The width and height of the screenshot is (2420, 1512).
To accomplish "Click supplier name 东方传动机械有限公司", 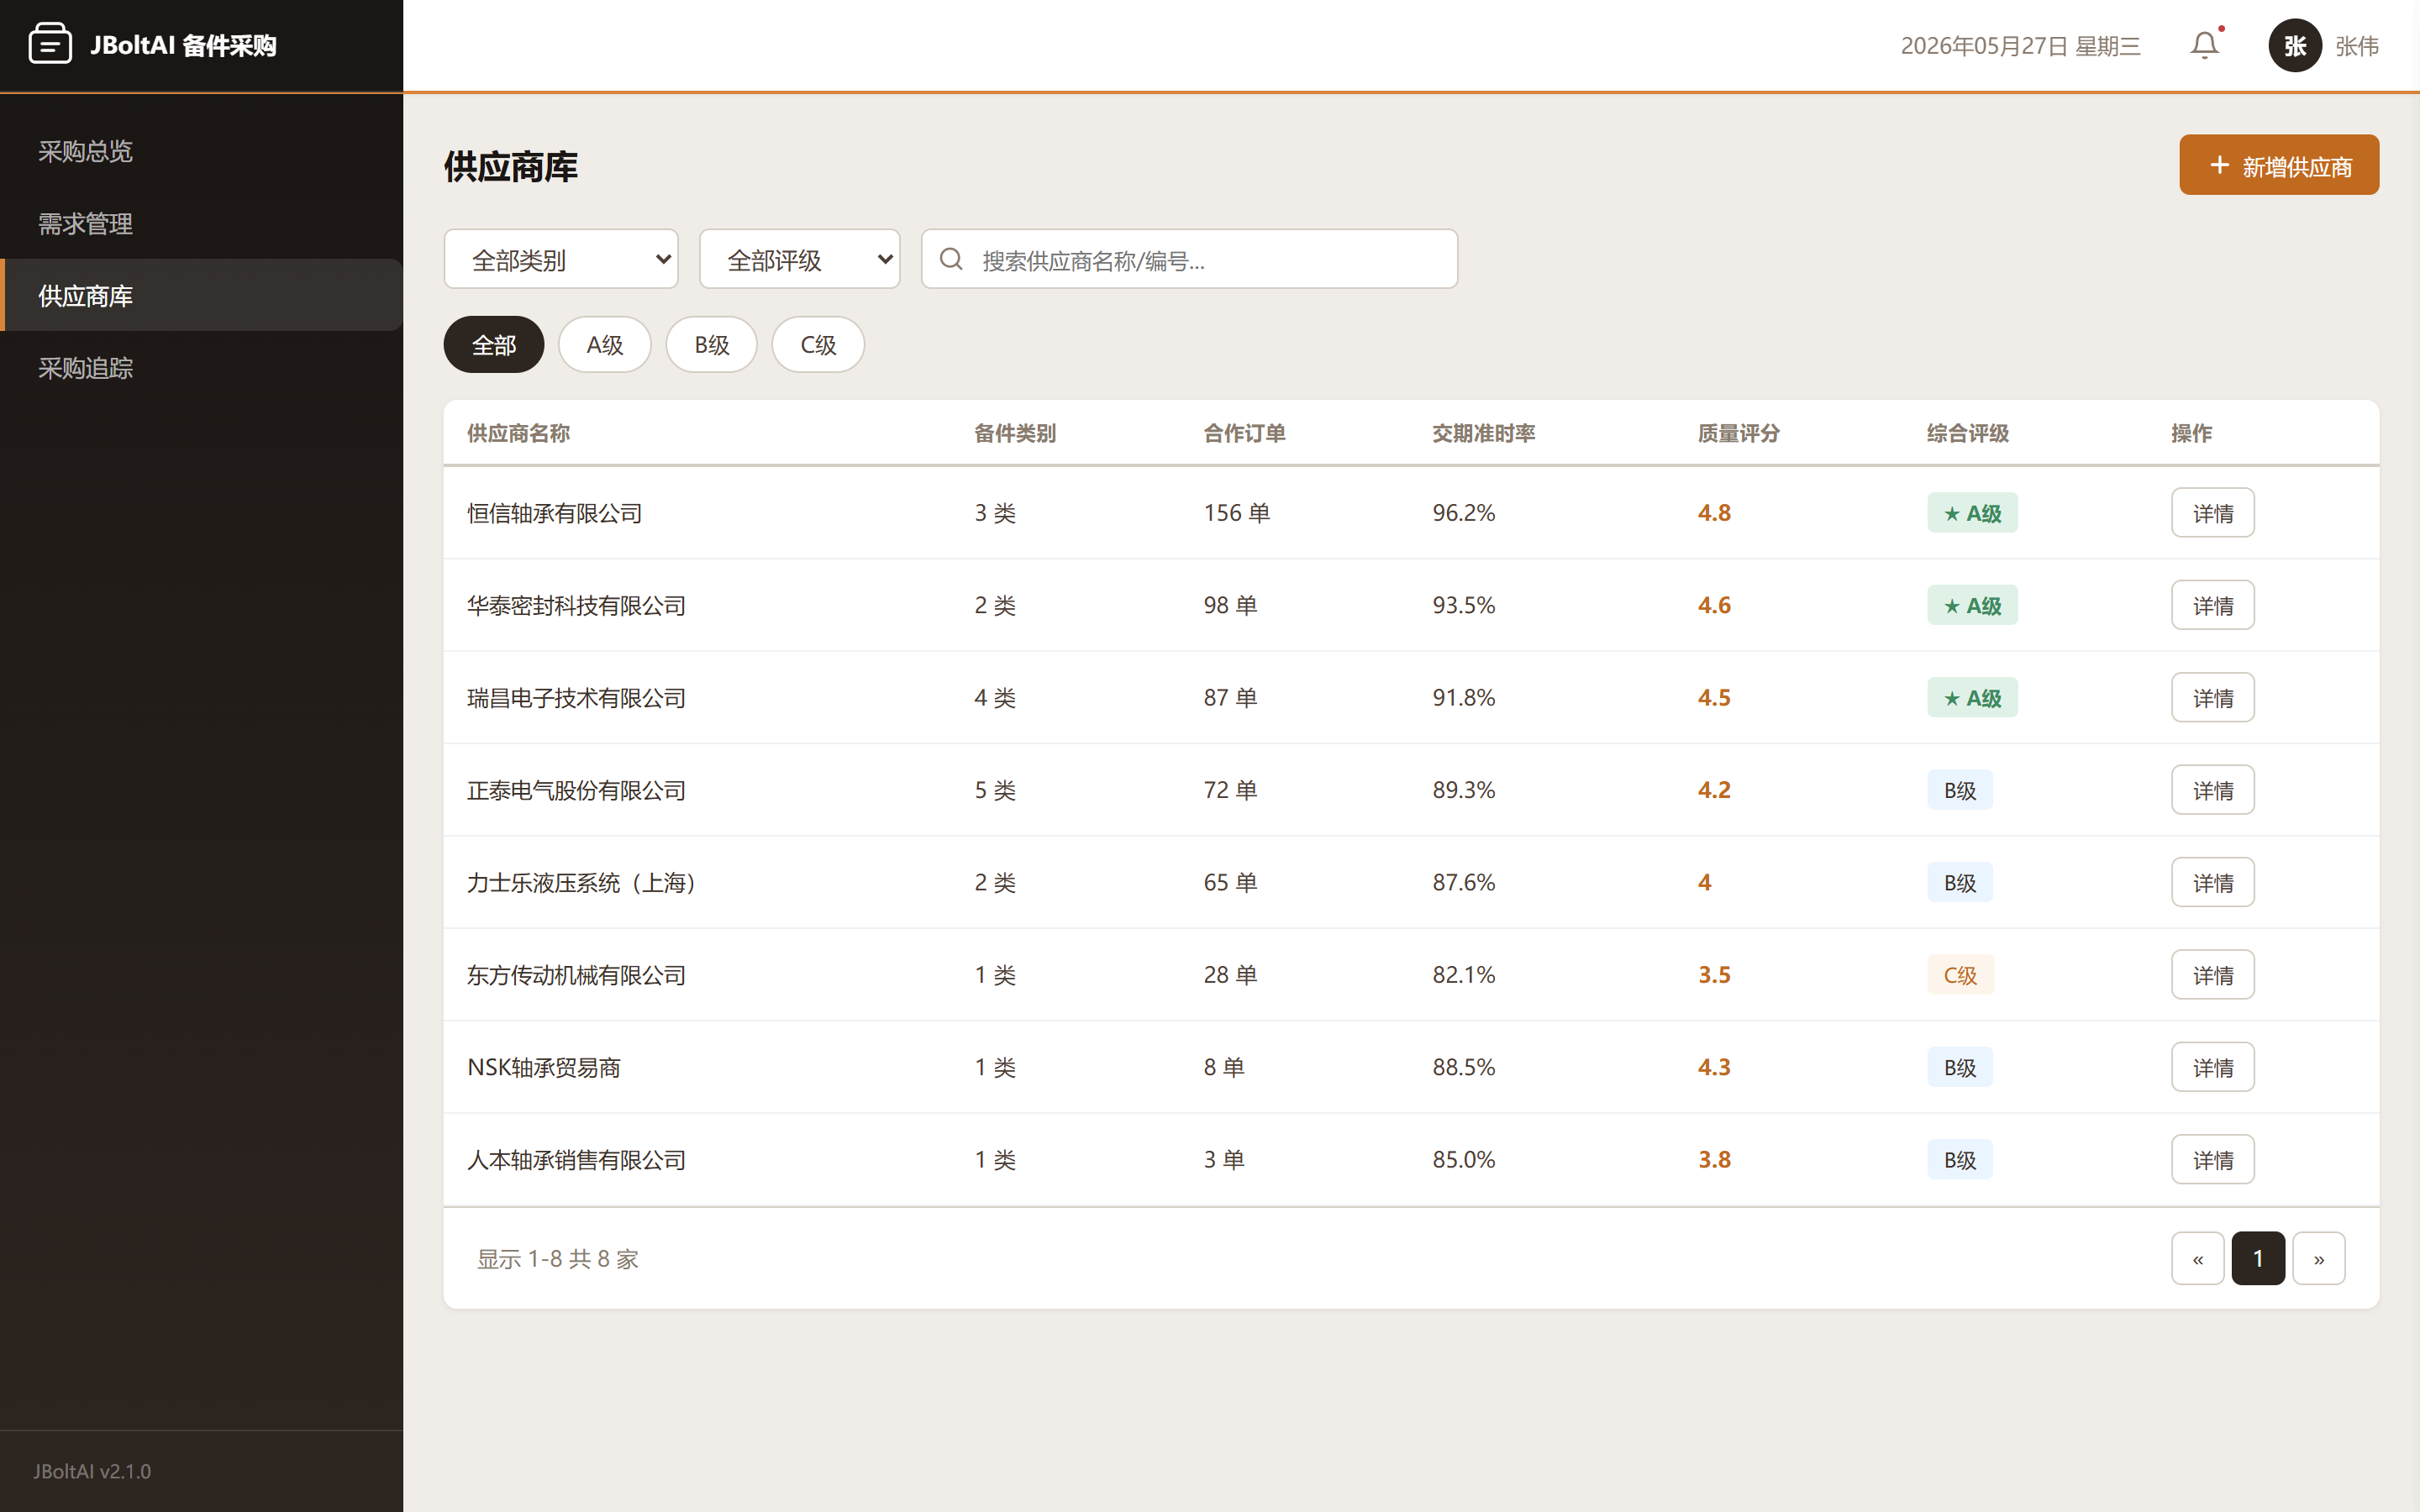I will pyautogui.click(x=576, y=975).
